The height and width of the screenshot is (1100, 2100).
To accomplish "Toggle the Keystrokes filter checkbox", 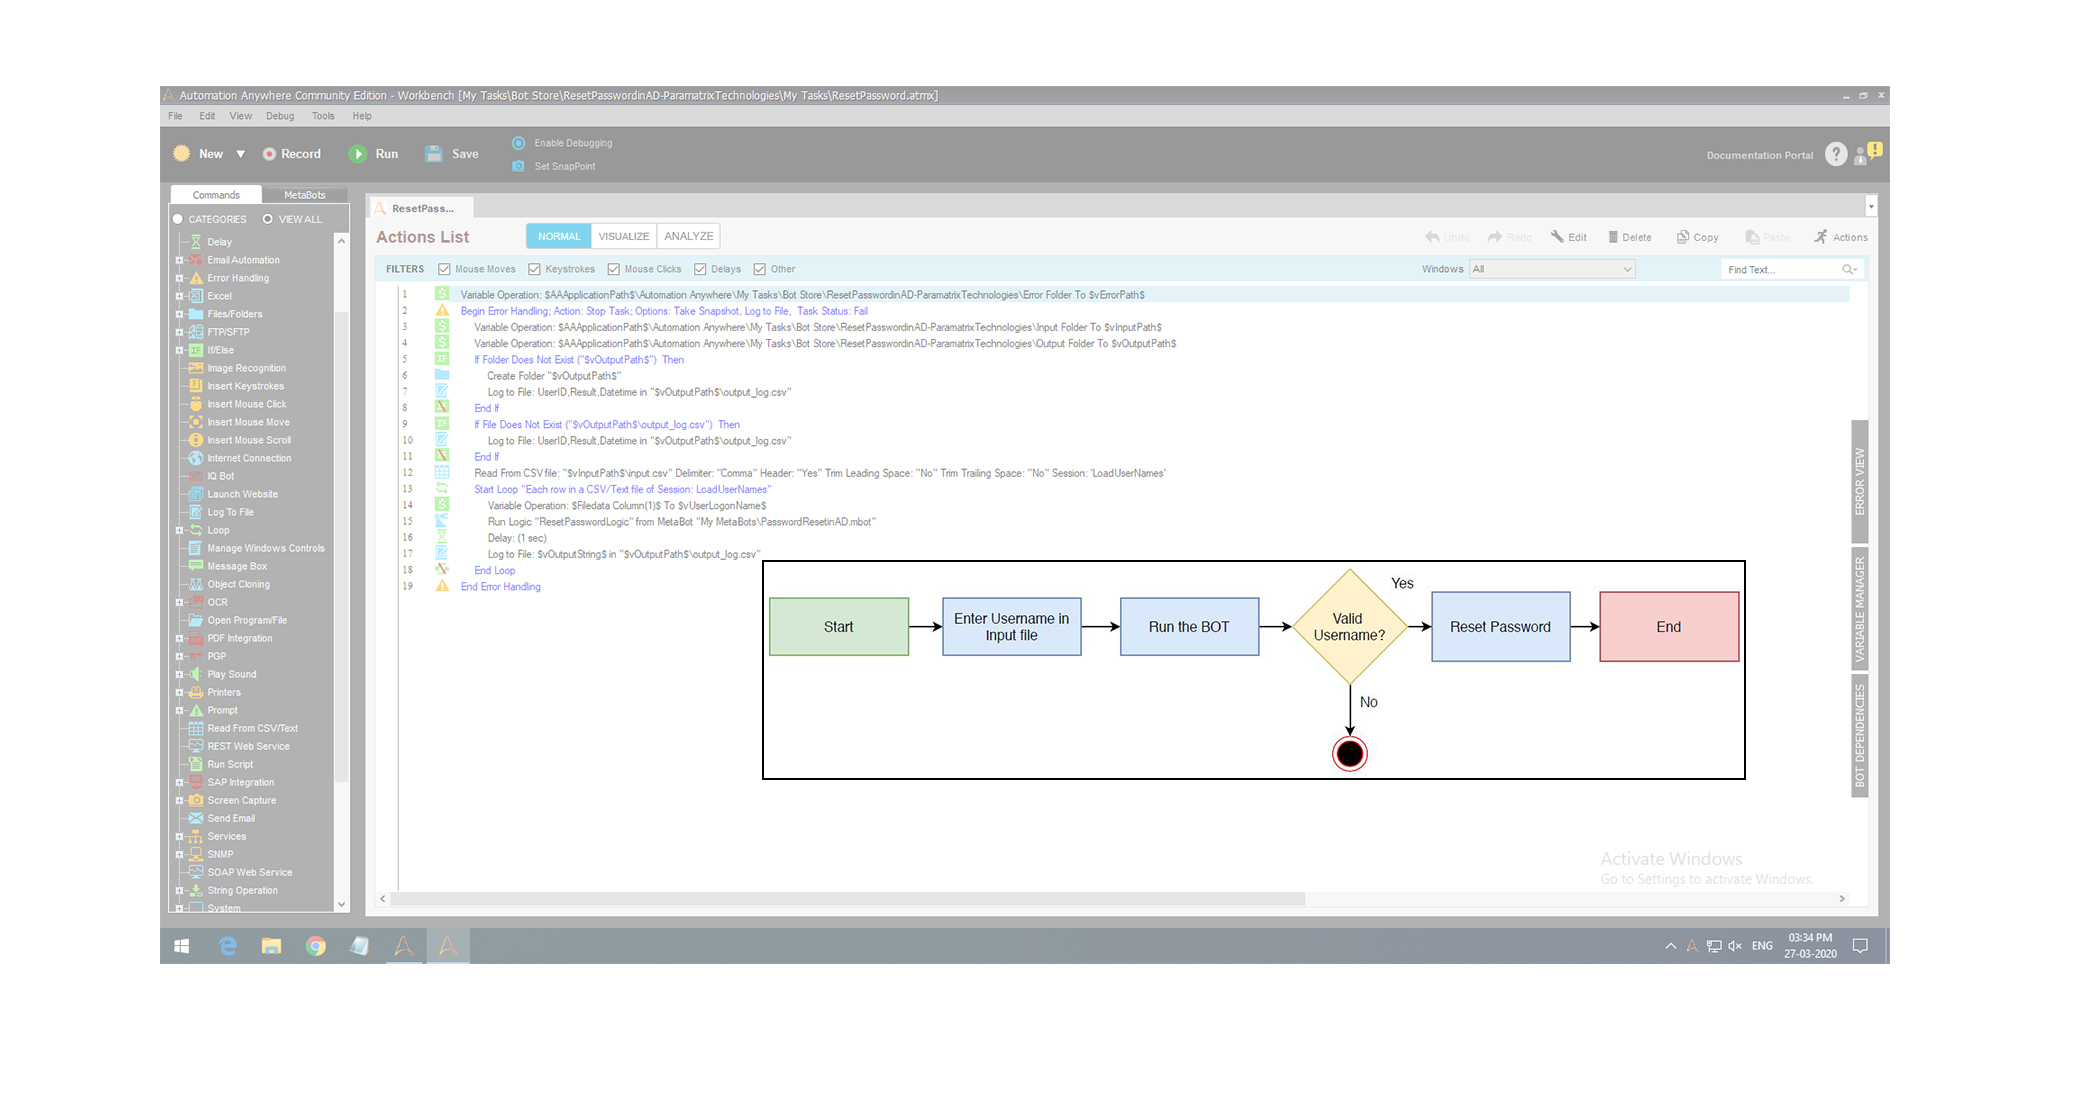I will click(534, 269).
